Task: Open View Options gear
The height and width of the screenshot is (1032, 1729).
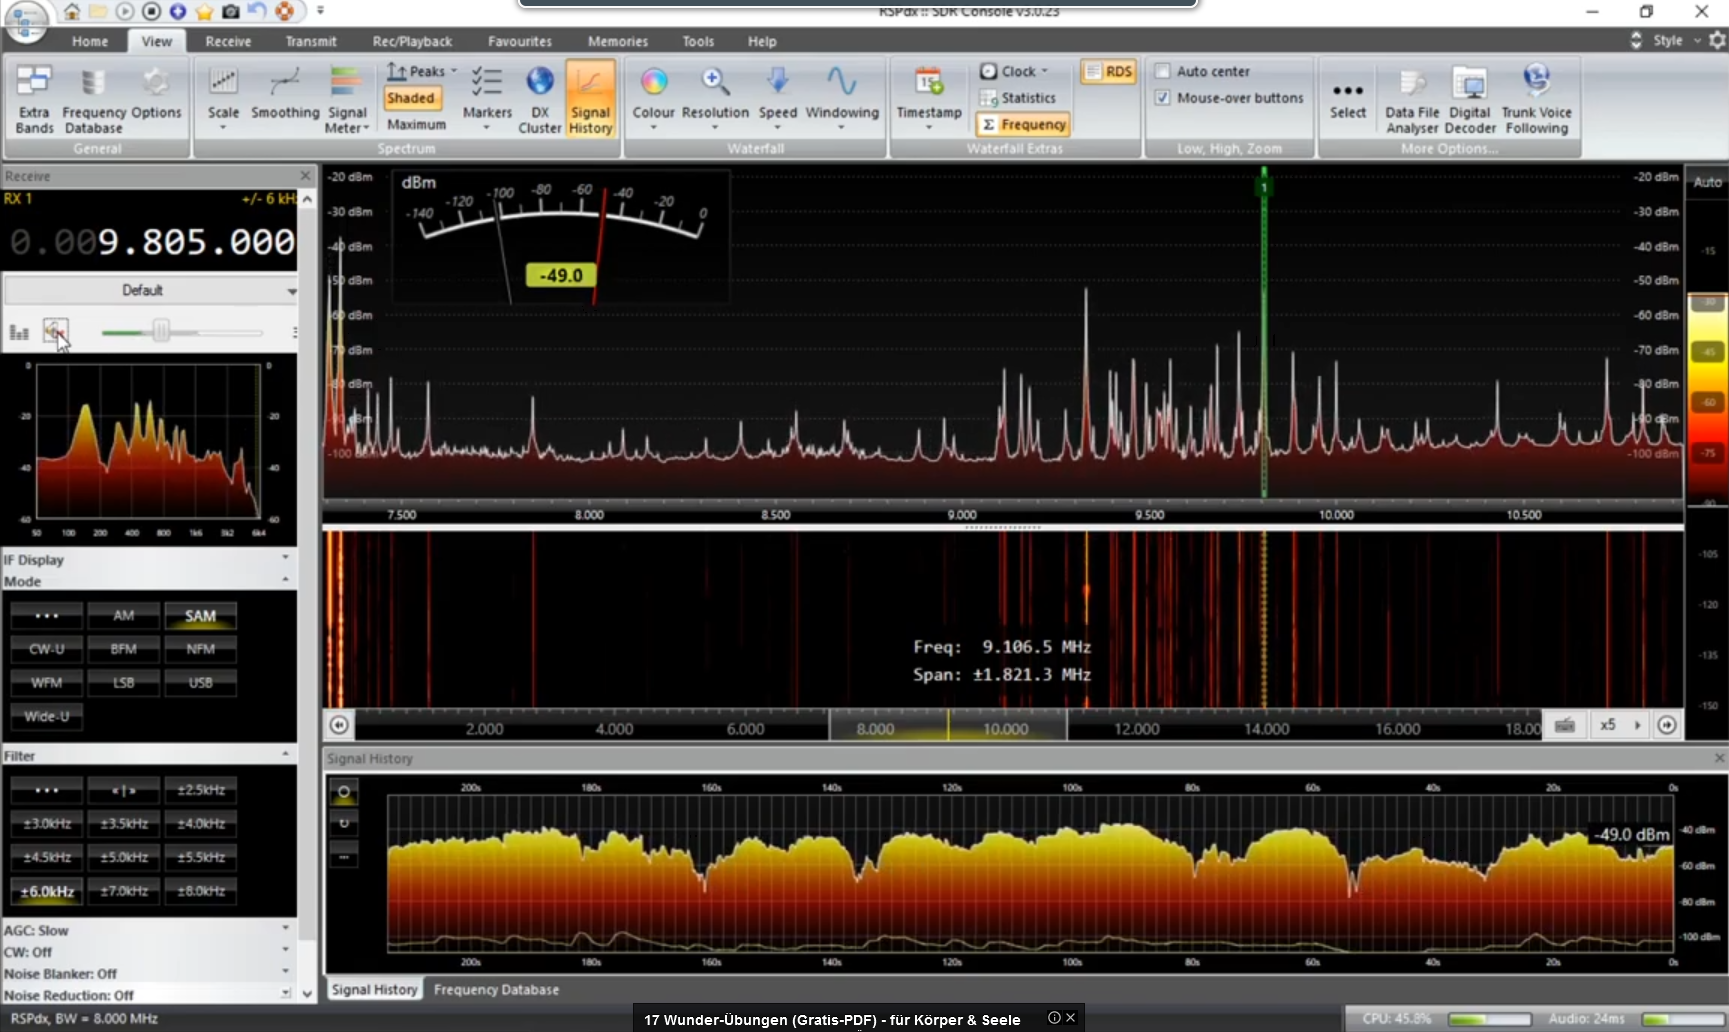Action: (156, 92)
